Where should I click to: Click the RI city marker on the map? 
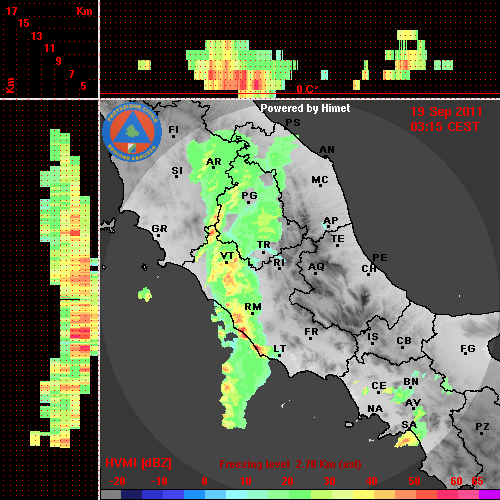pos(279,269)
